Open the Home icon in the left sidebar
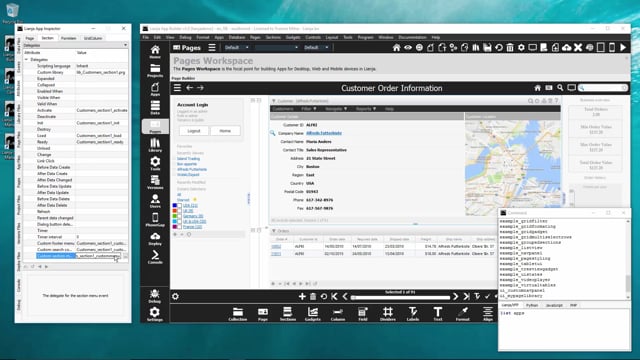The image size is (640, 360). click(x=155, y=52)
